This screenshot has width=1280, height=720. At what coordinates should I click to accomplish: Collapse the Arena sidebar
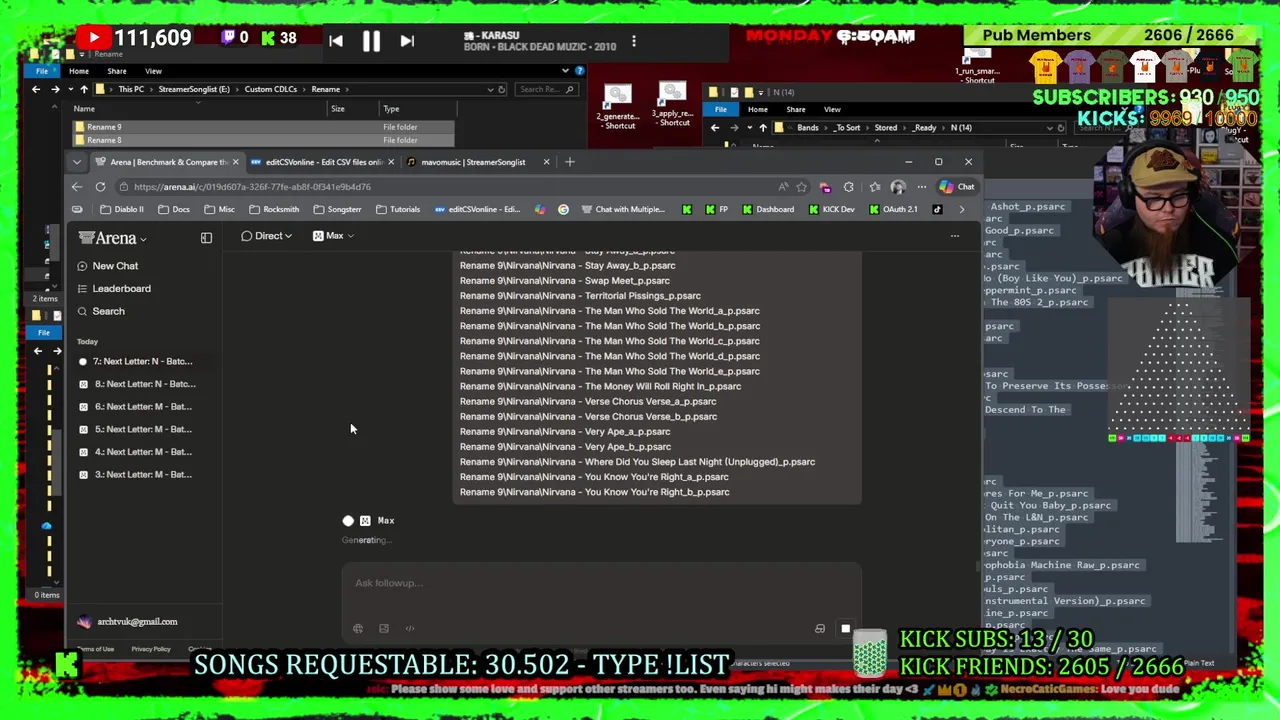click(206, 238)
